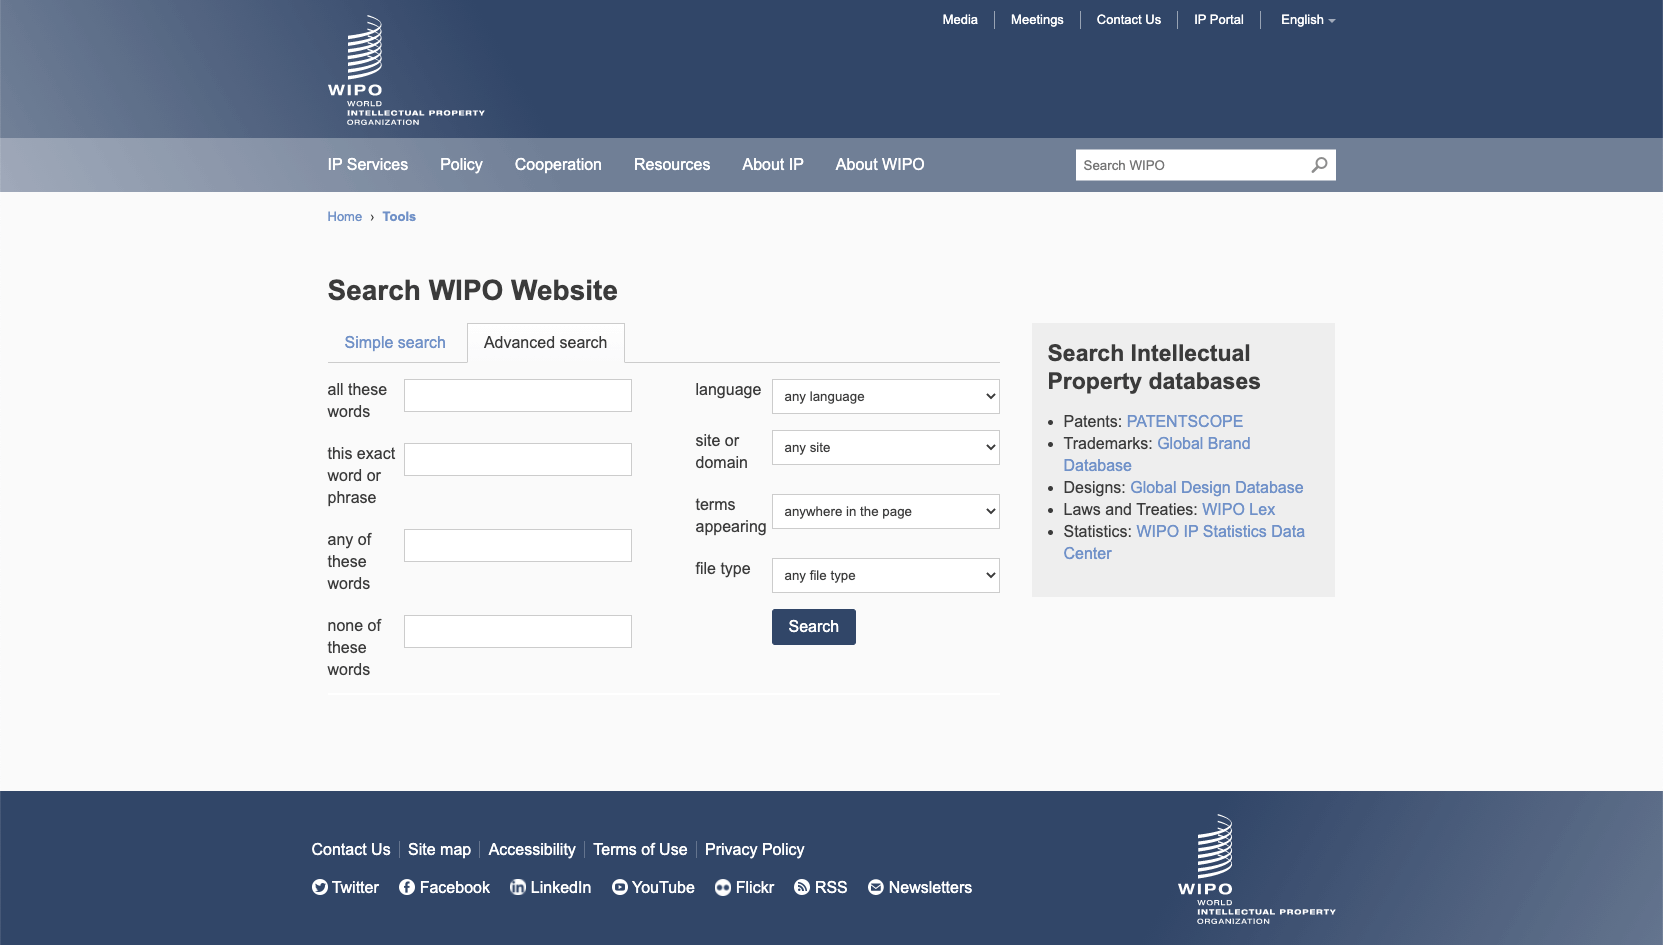Open the Terms of Use link
Screen dimensions: 1663x945
tap(640, 849)
